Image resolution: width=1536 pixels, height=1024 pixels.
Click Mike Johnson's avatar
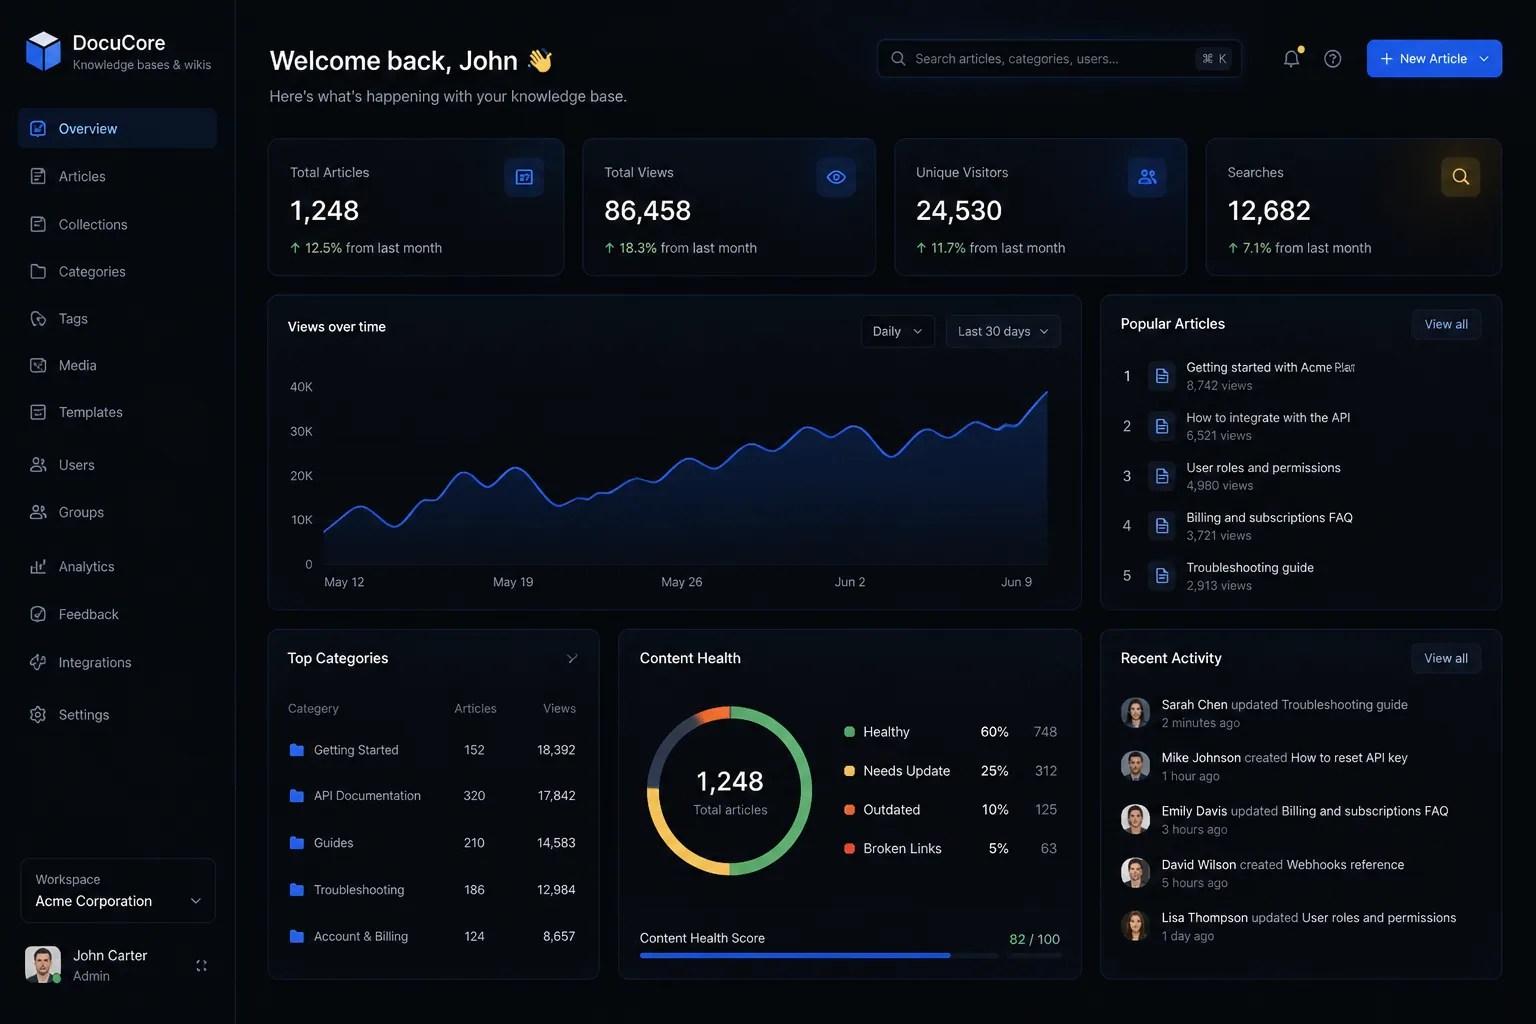tap(1135, 766)
